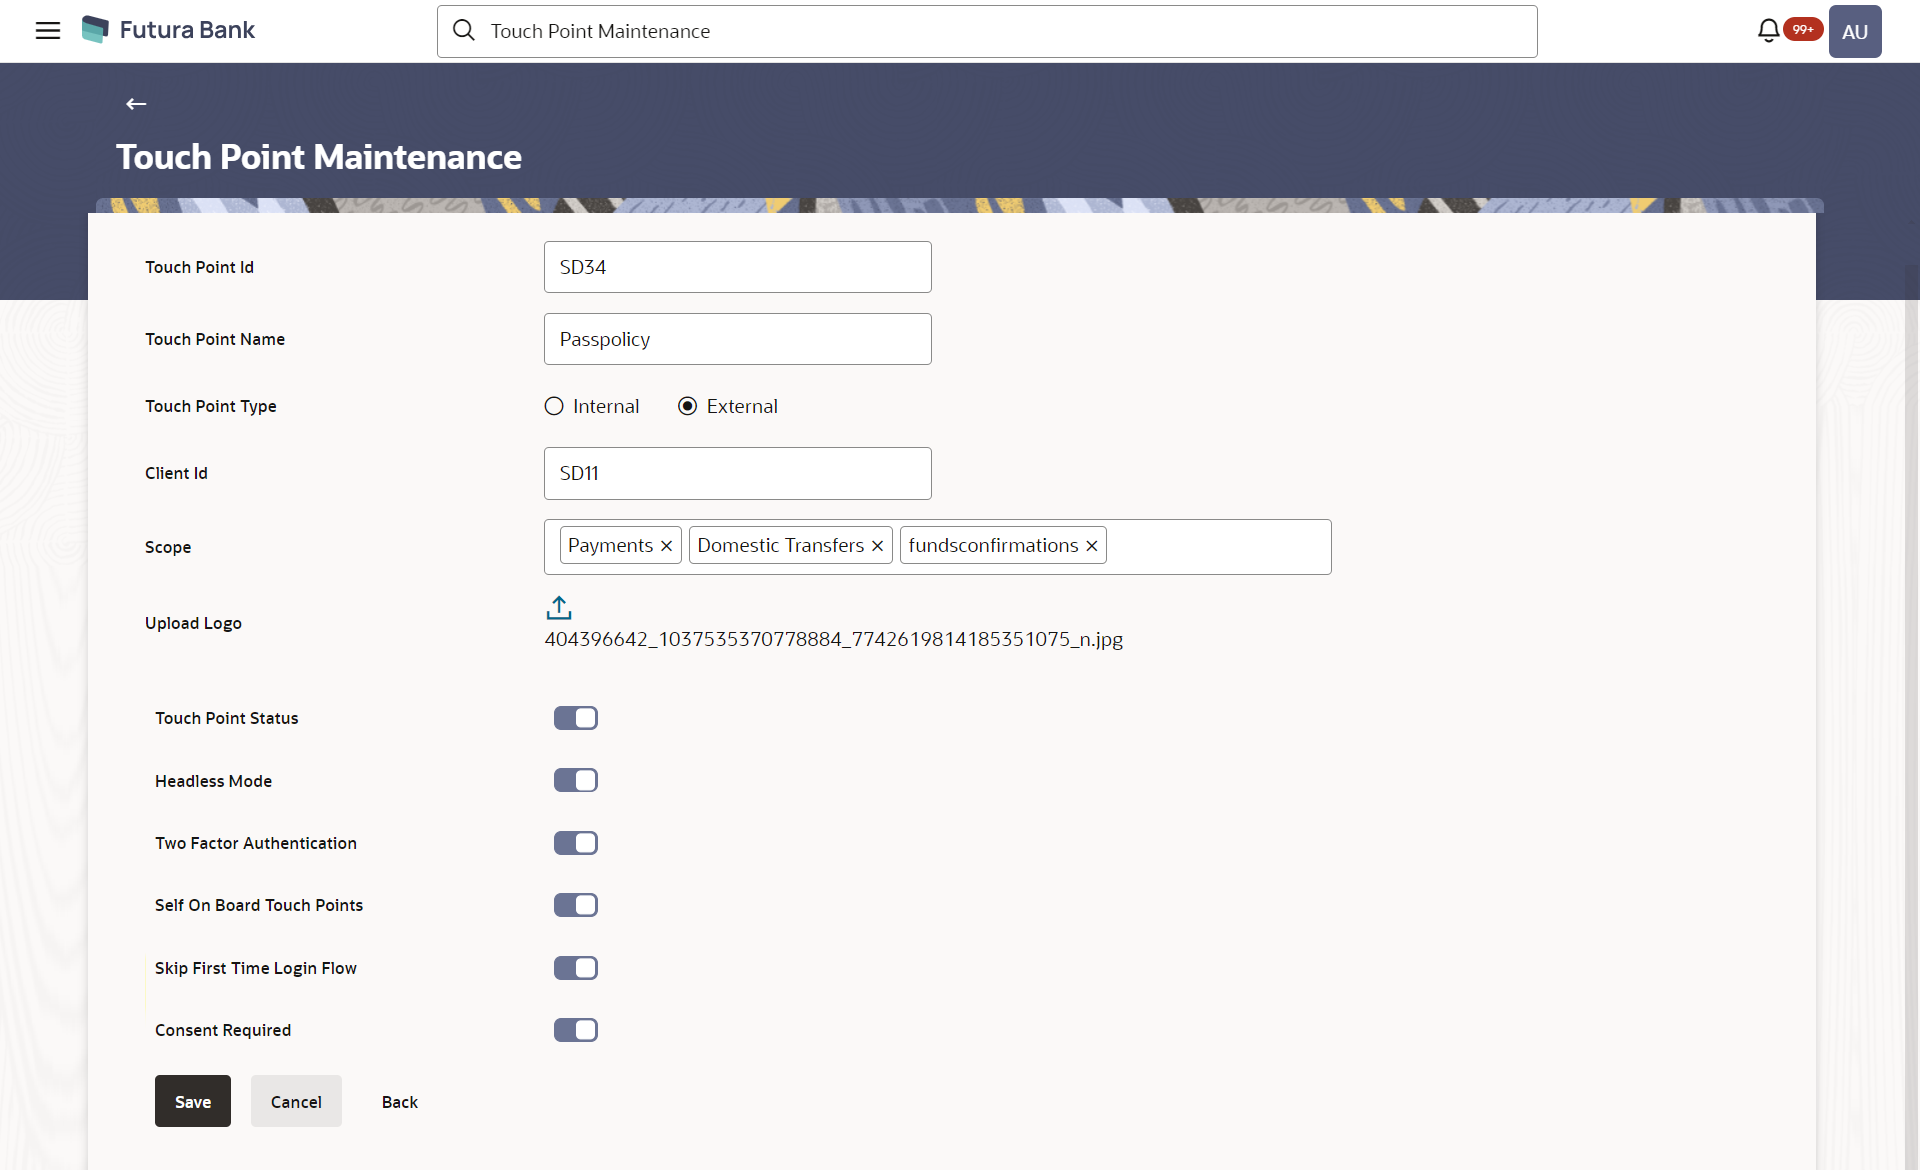Click the back arrow above page title
The width and height of the screenshot is (1920, 1170).
[x=136, y=104]
